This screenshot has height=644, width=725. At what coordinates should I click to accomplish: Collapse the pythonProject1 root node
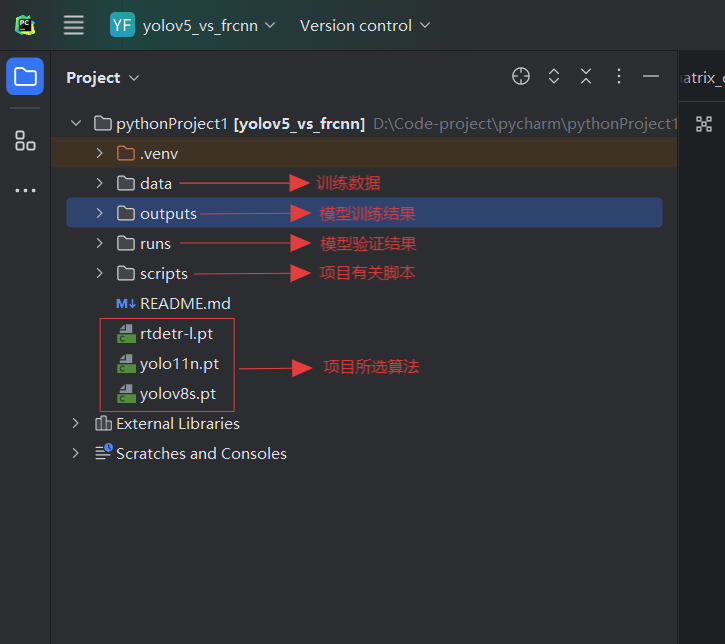(75, 124)
